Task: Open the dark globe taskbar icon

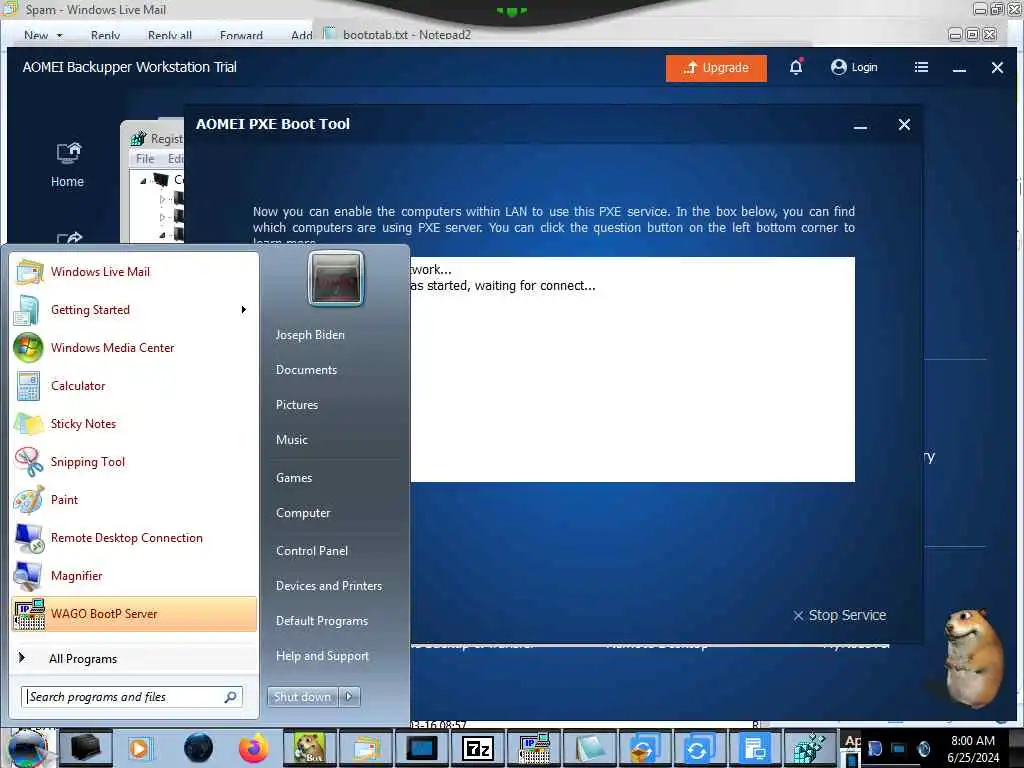Action: click(198, 748)
